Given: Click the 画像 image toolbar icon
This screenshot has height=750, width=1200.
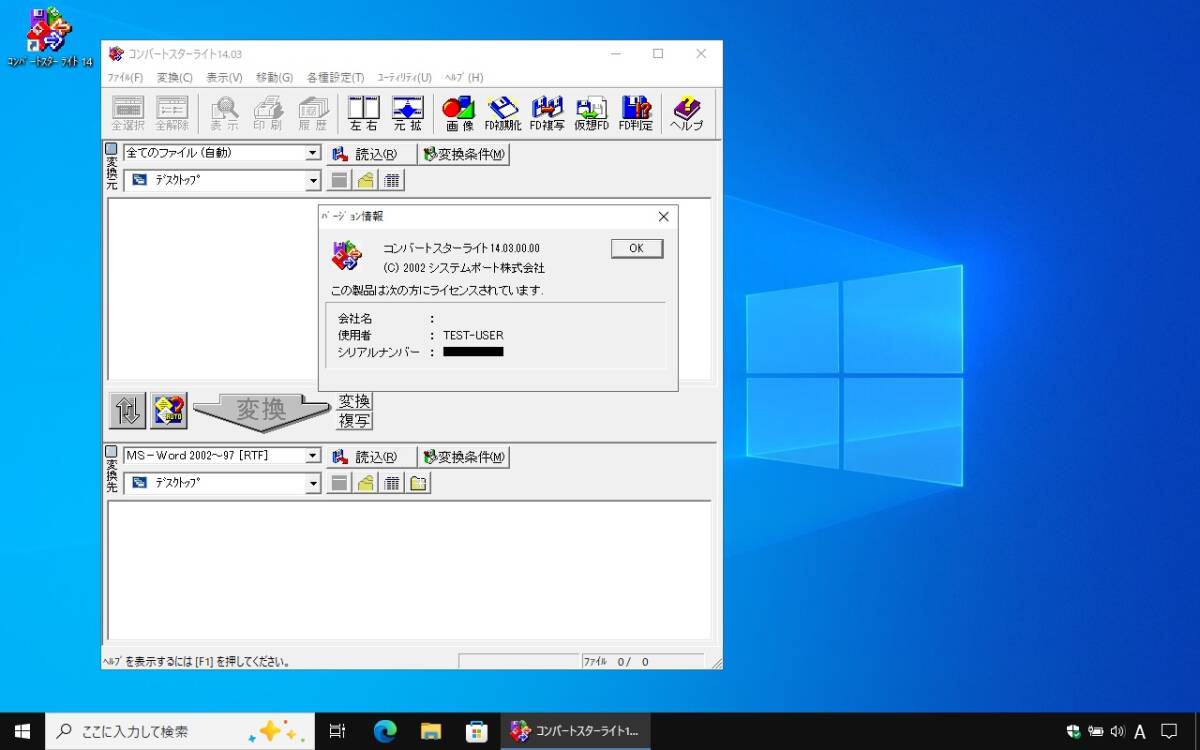Looking at the screenshot, I should (459, 113).
